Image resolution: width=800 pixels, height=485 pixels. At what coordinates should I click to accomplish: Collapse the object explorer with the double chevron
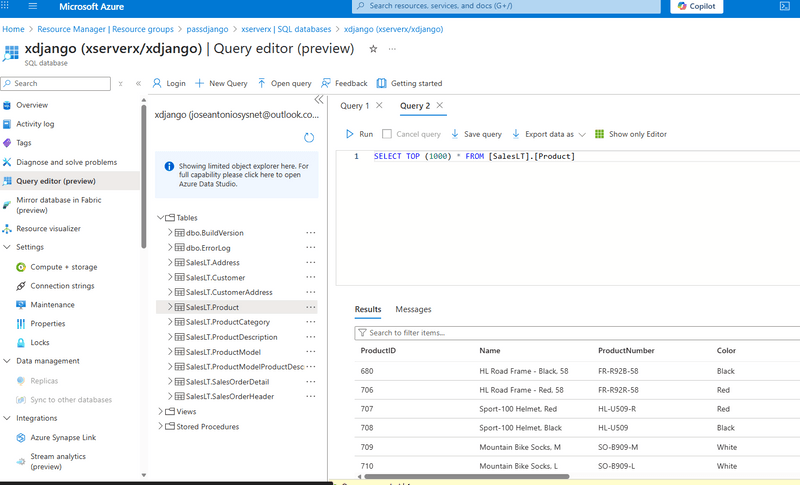coord(319,99)
